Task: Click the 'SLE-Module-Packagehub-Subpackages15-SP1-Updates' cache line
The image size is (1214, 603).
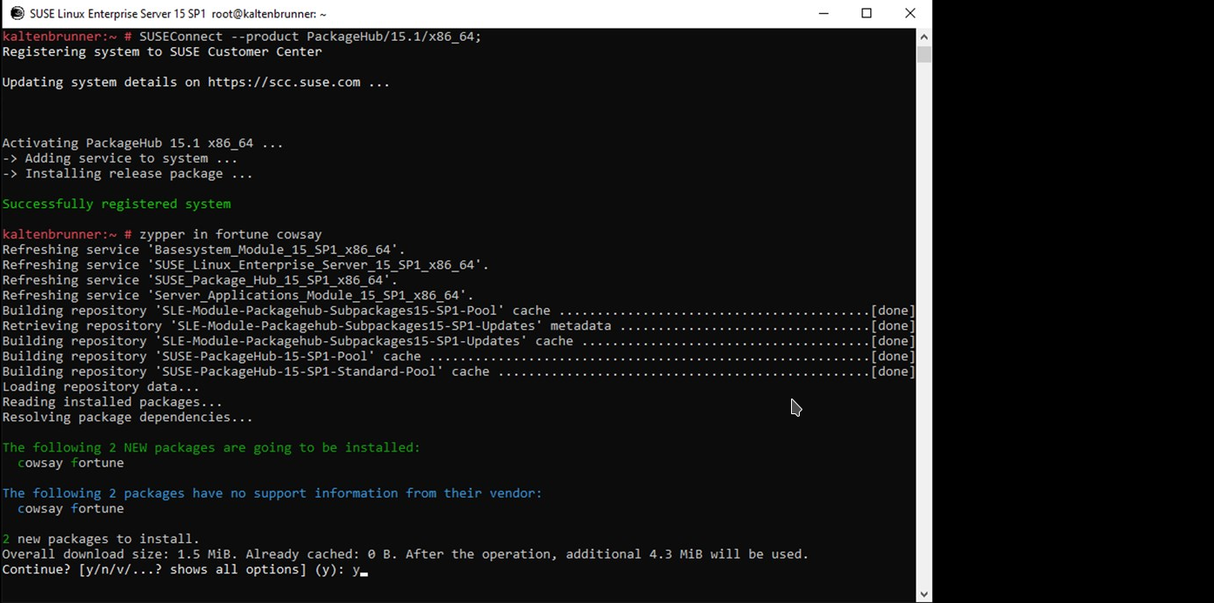Action: (x=458, y=341)
